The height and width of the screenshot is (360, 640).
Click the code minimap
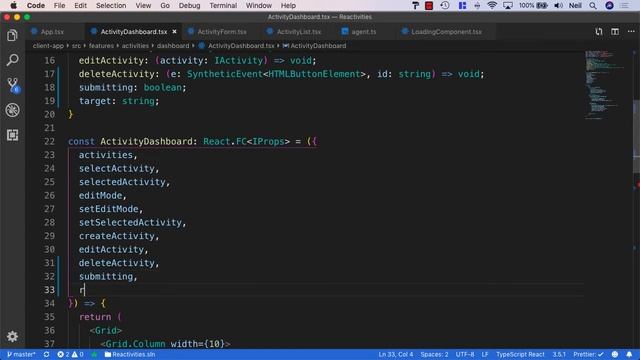point(607,85)
